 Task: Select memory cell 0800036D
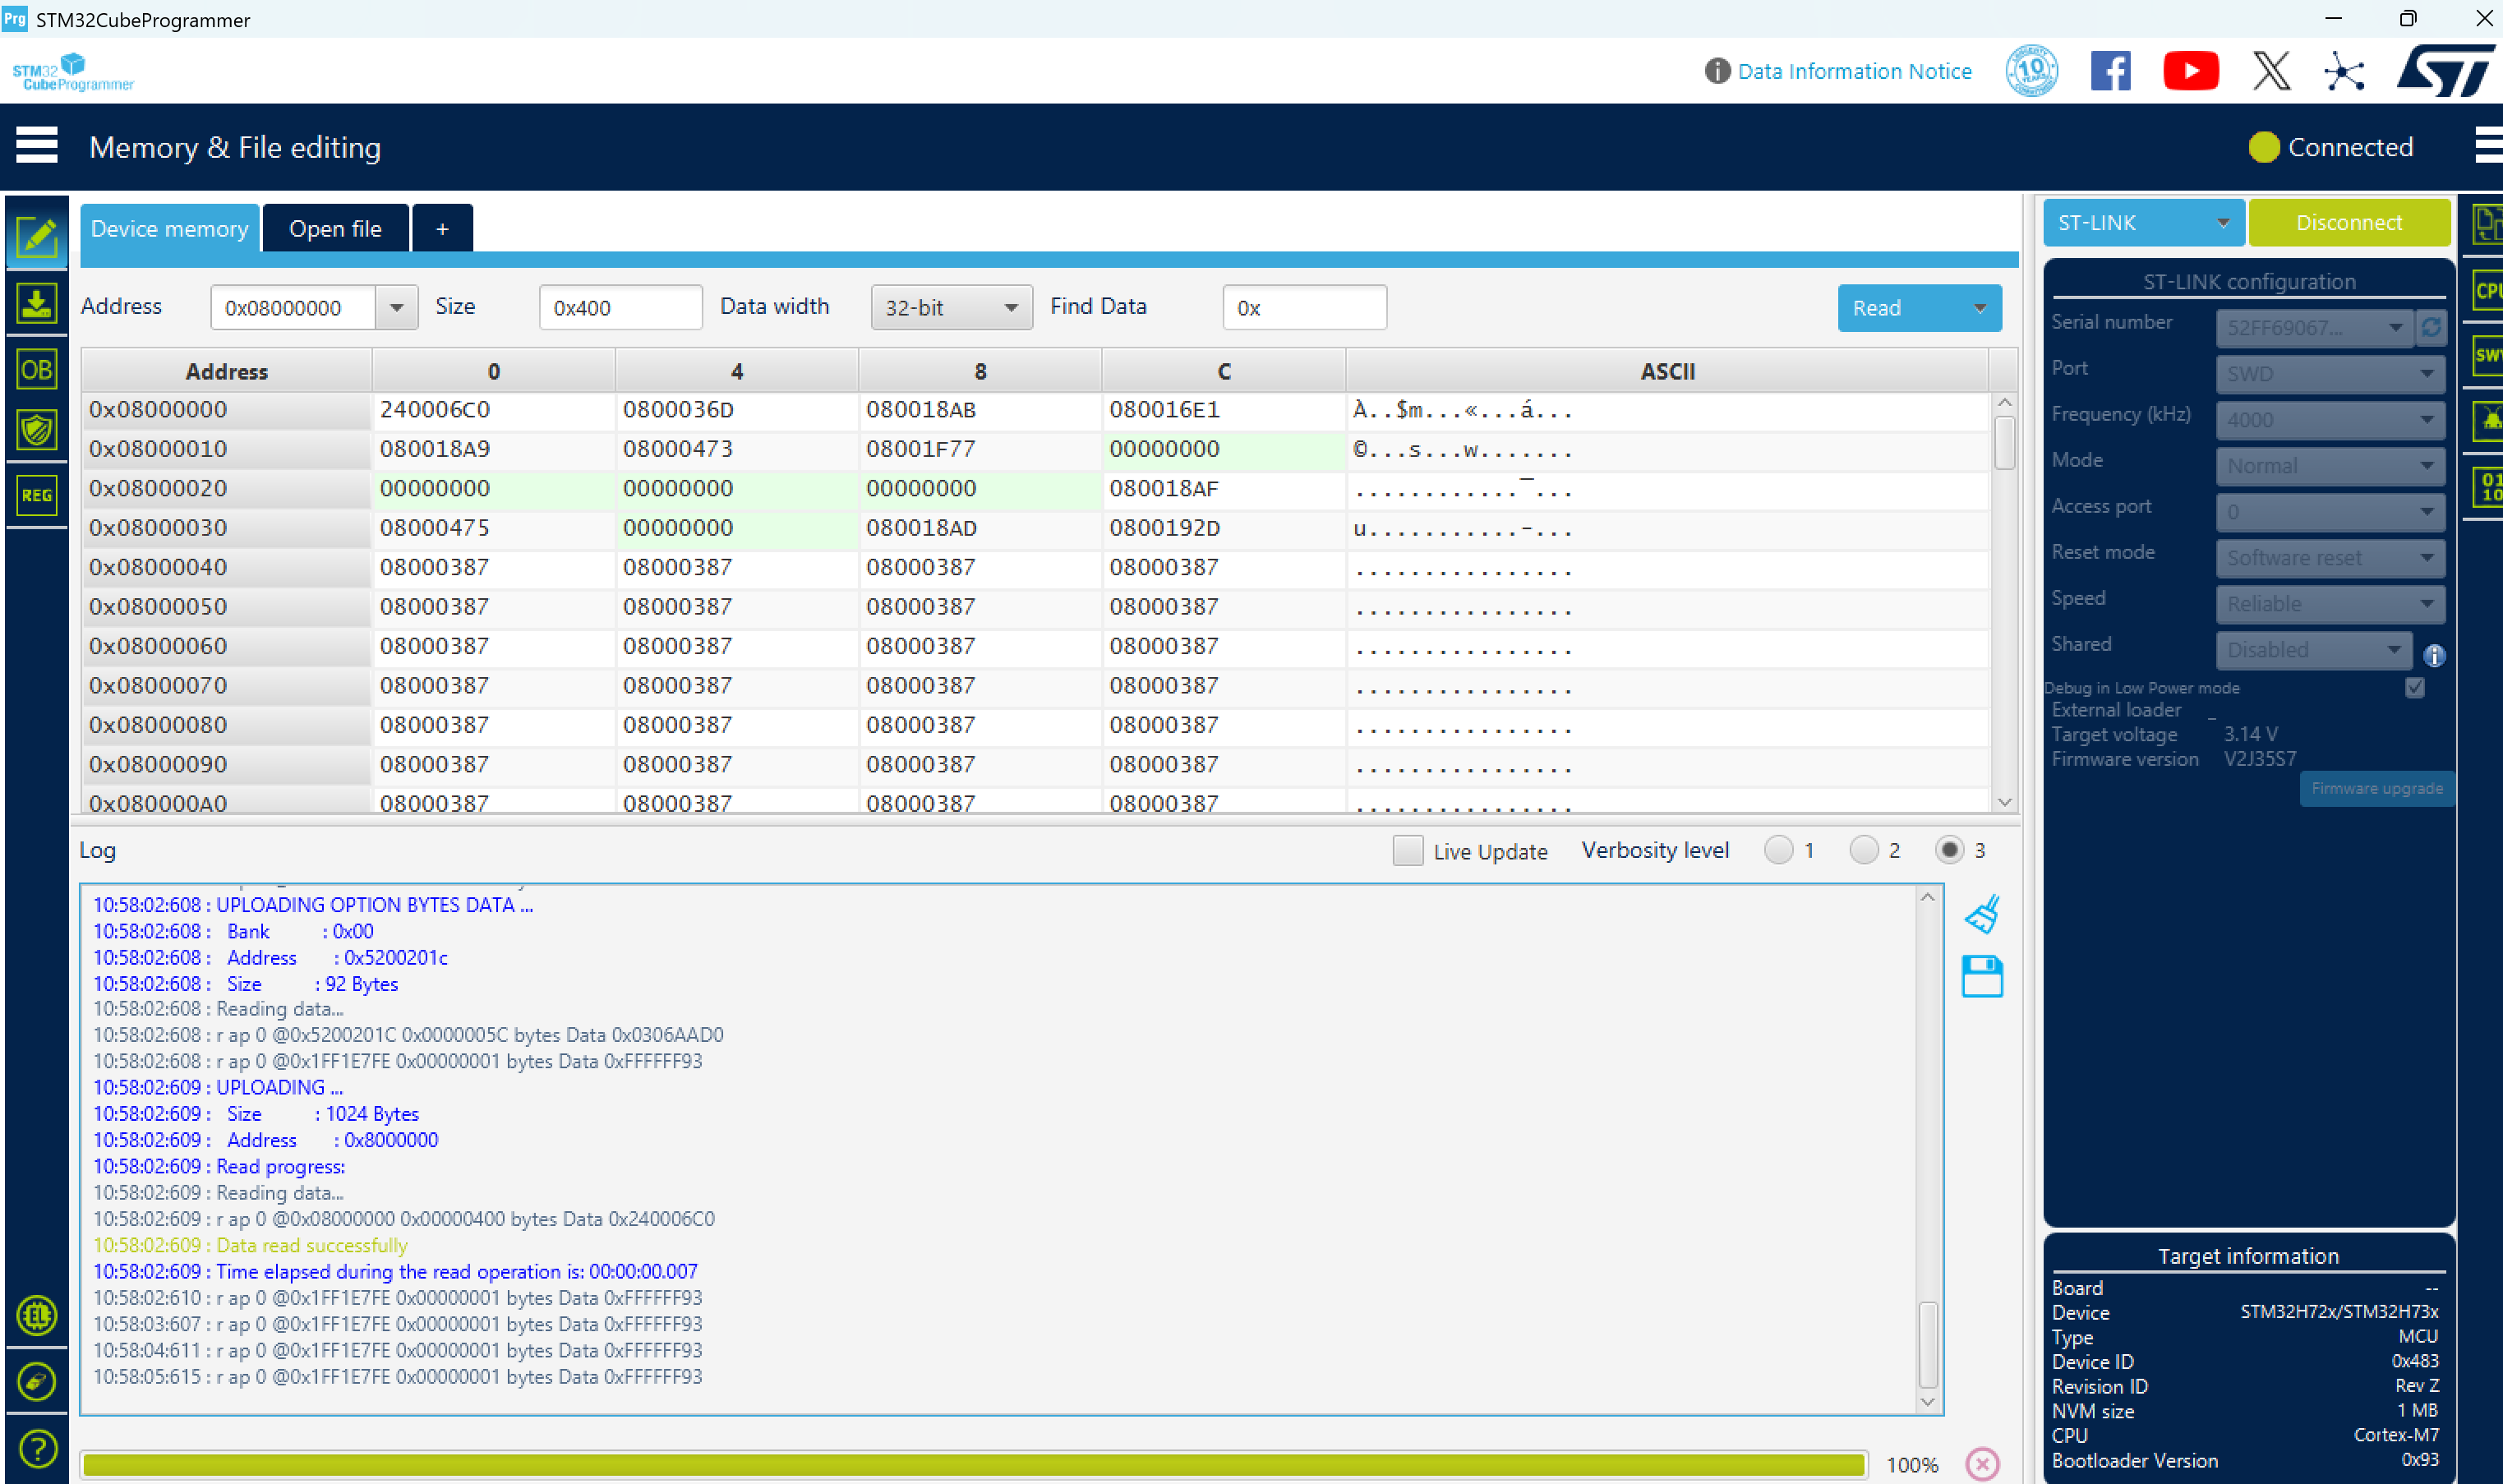(x=736, y=410)
